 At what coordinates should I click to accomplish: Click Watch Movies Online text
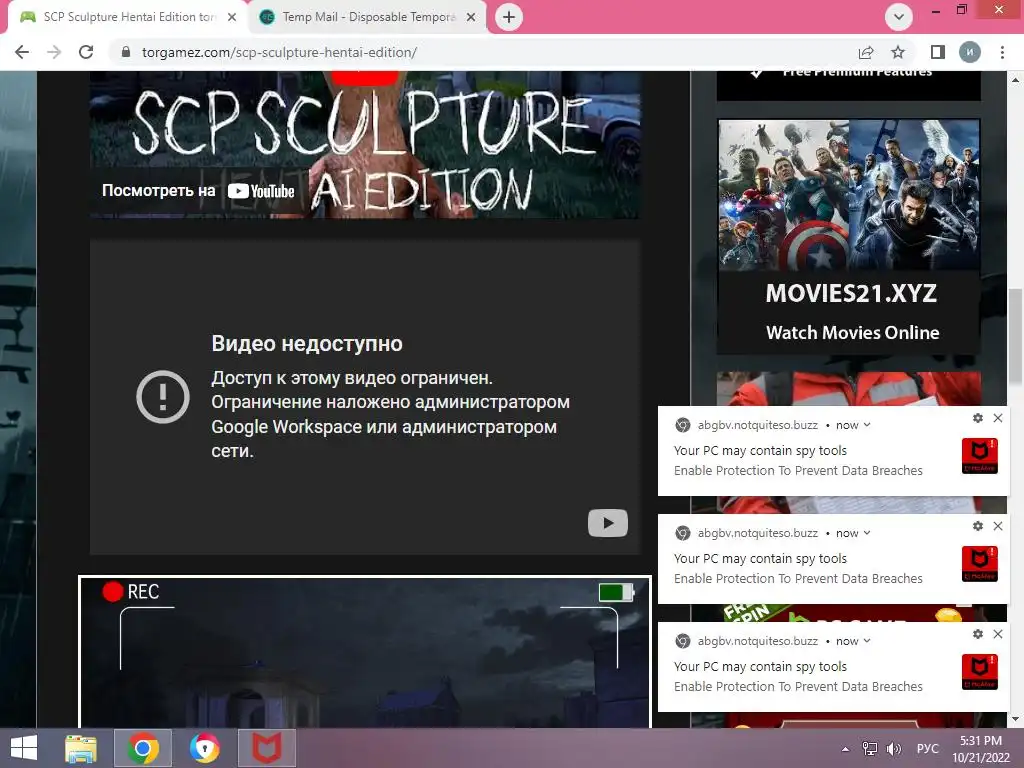click(852, 333)
